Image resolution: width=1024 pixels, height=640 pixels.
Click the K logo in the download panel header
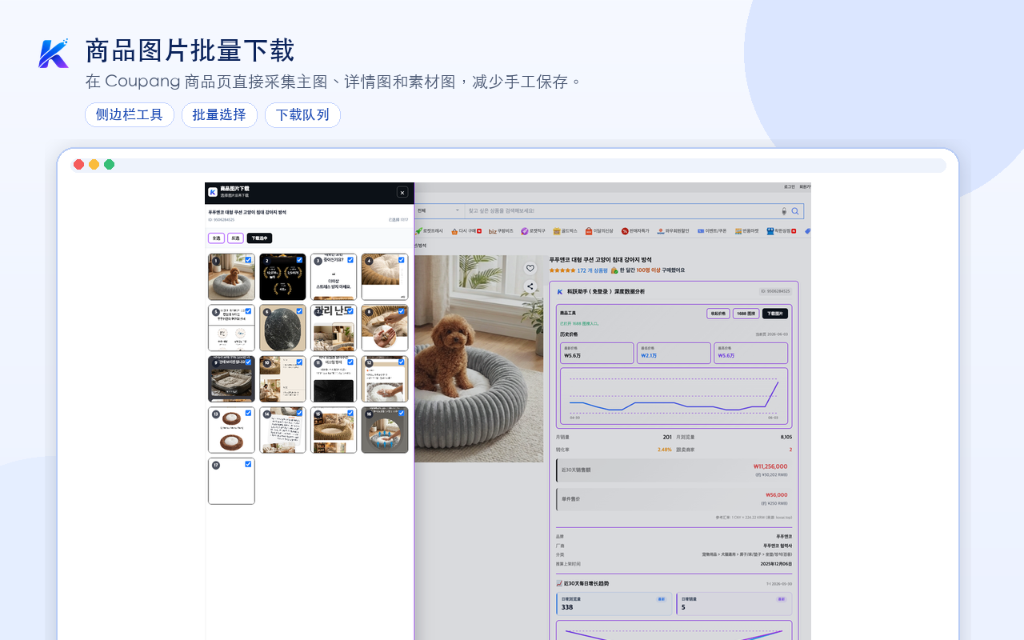(x=212, y=192)
